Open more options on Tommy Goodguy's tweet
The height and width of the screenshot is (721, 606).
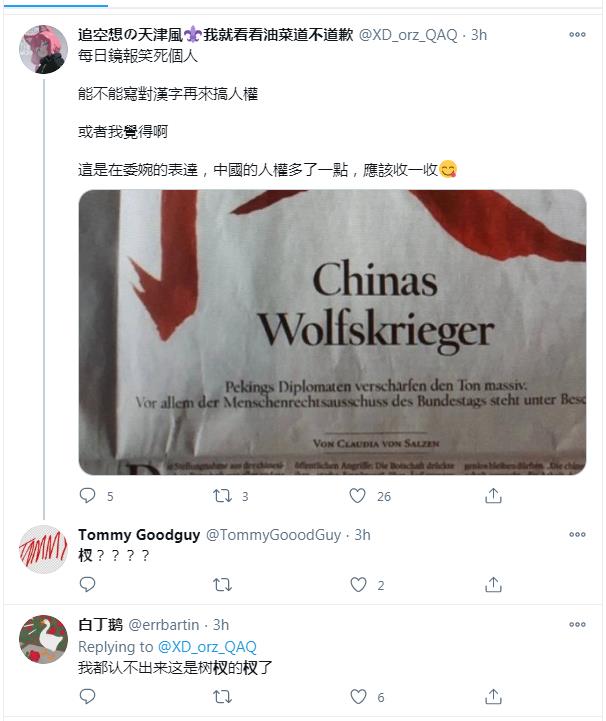pyautogui.click(x=577, y=534)
